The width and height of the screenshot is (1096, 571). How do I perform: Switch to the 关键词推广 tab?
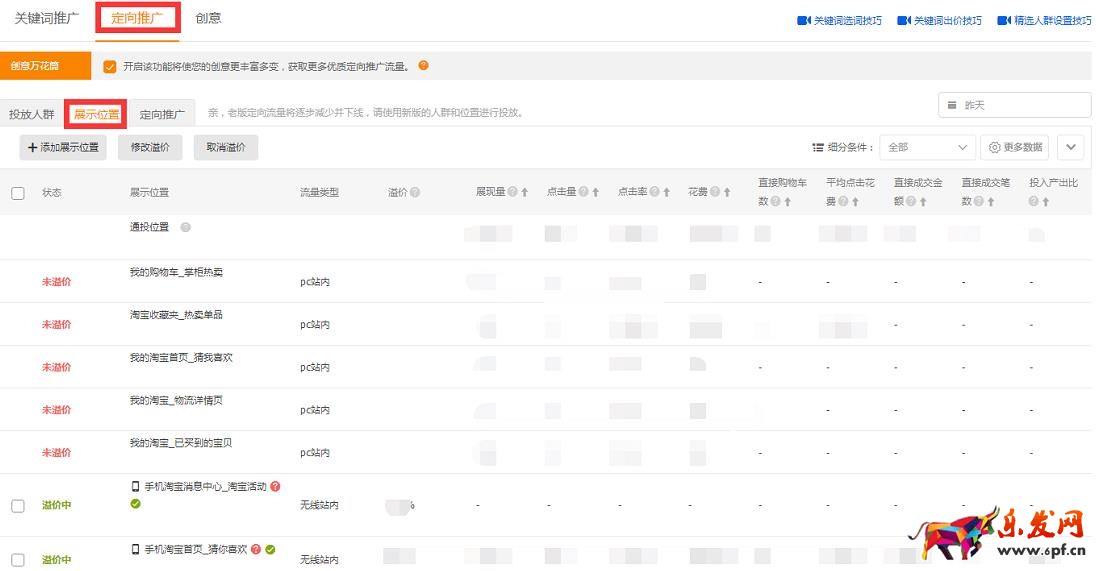(x=46, y=19)
